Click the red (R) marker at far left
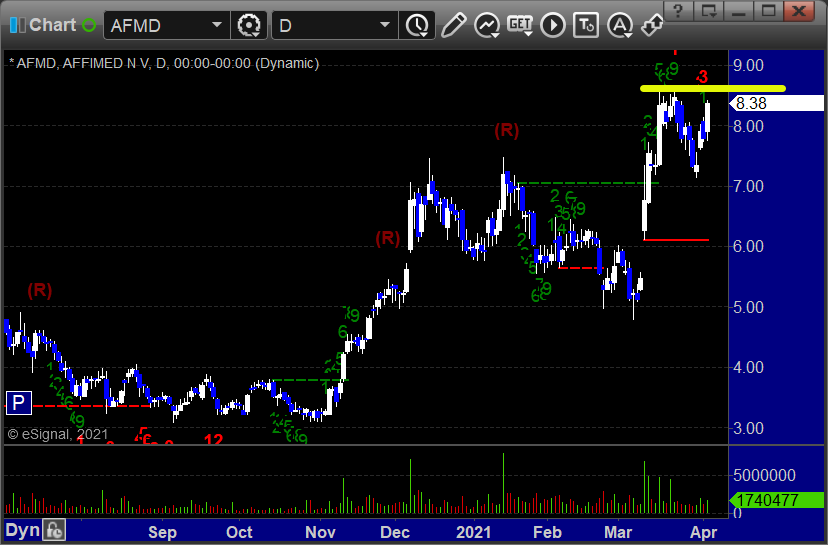828x545 pixels. (40, 290)
